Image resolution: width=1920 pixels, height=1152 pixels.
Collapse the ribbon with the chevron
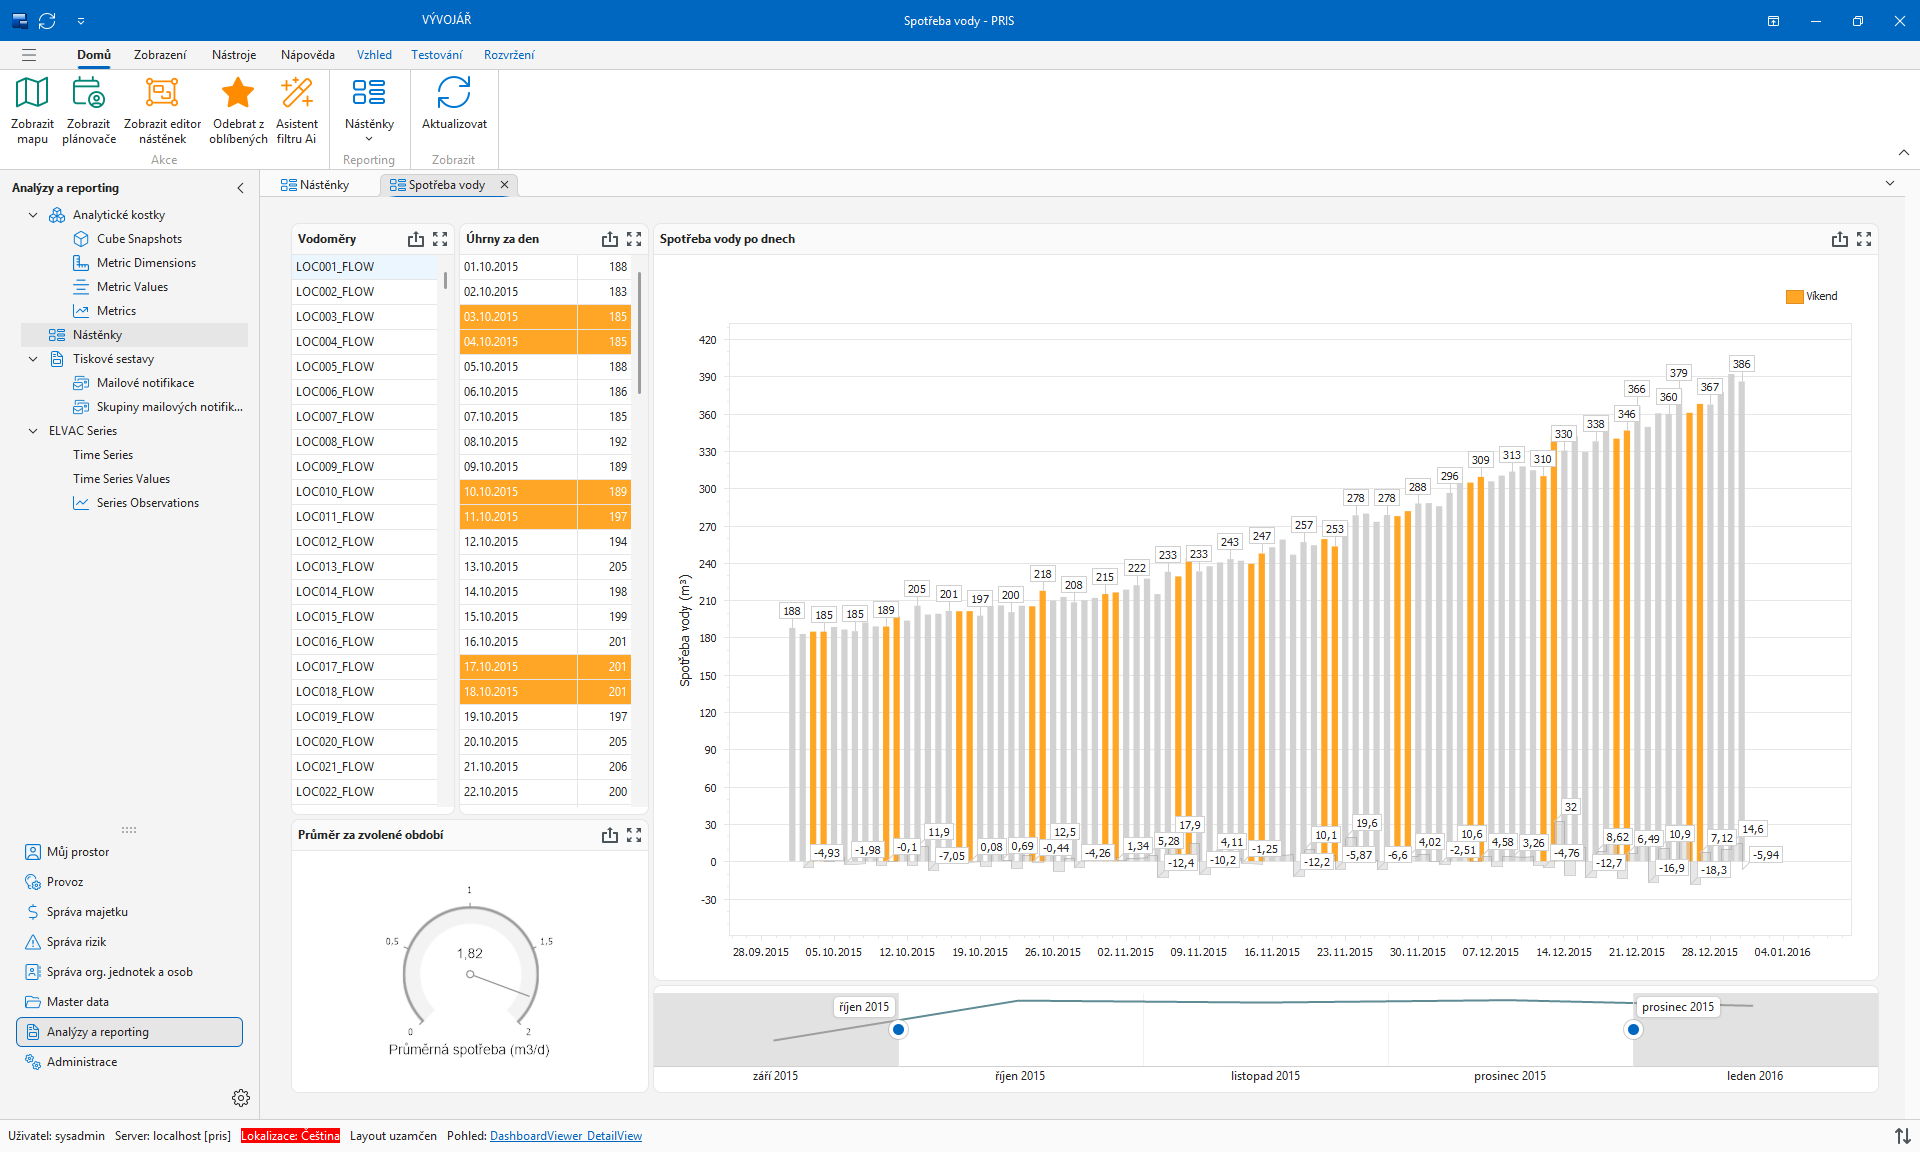pos(1903,153)
